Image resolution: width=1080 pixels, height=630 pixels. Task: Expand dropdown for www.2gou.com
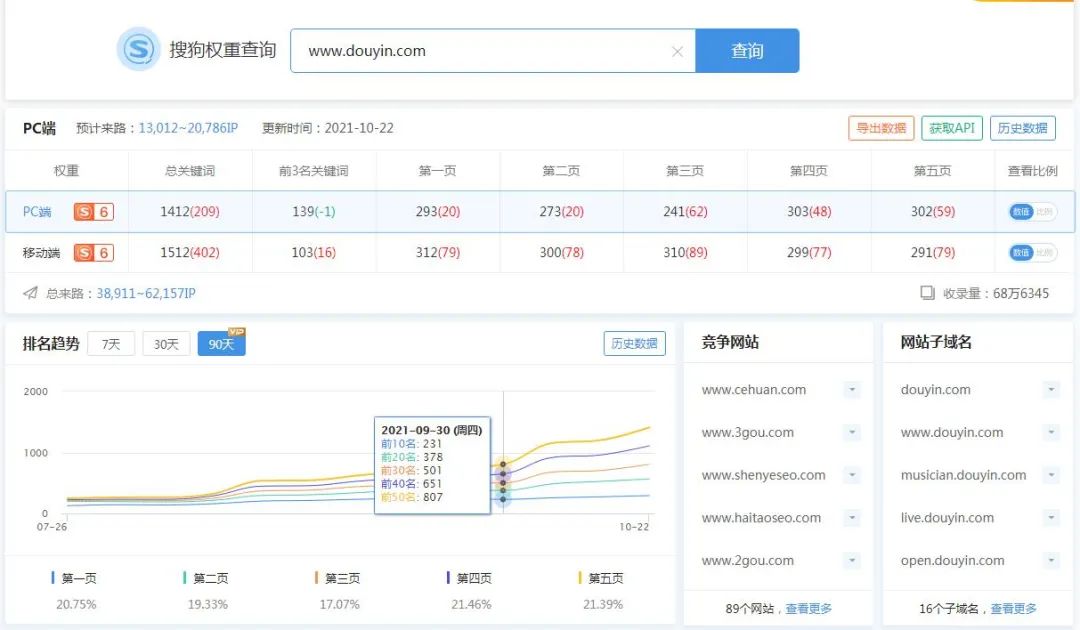[852, 560]
